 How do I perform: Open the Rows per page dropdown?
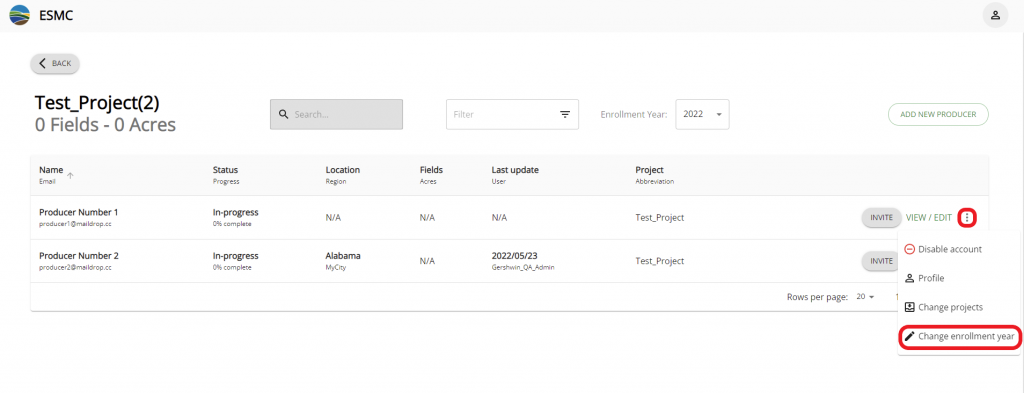(x=865, y=297)
